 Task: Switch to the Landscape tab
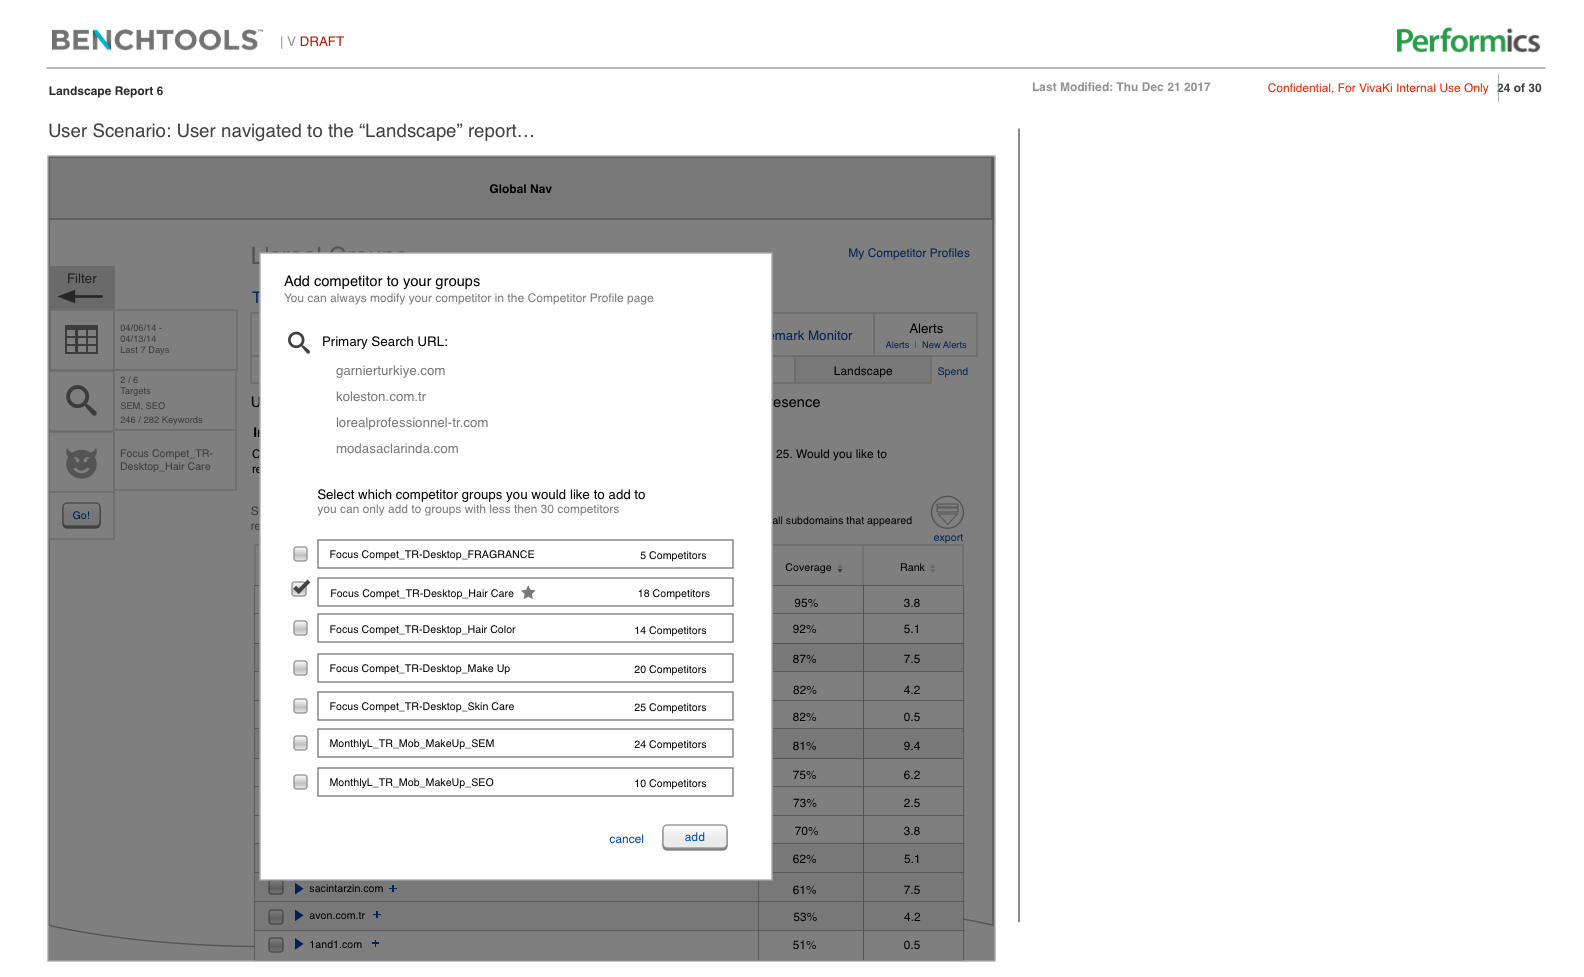pyautogui.click(x=862, y=371)
